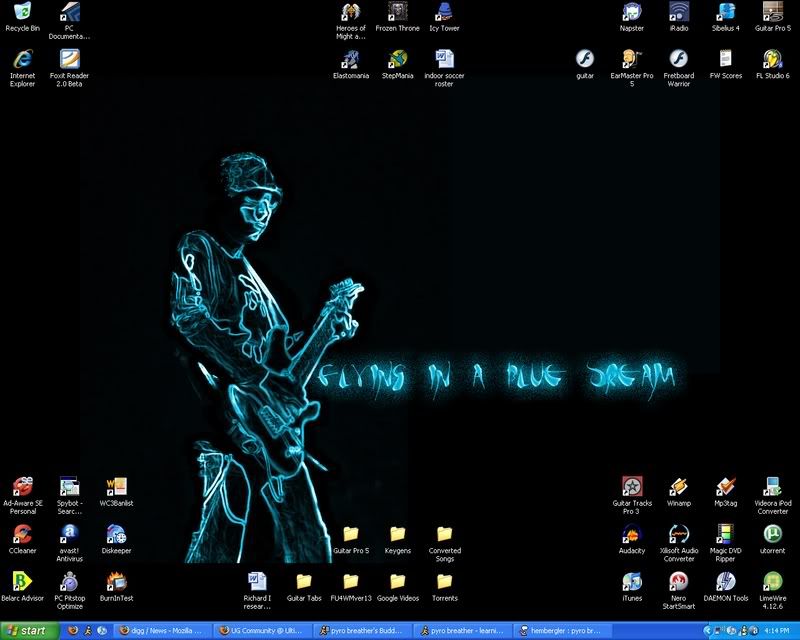Switch to pyro breather - learni... window
Viewport: 800px width, 640px height.
tap(462, 631)
